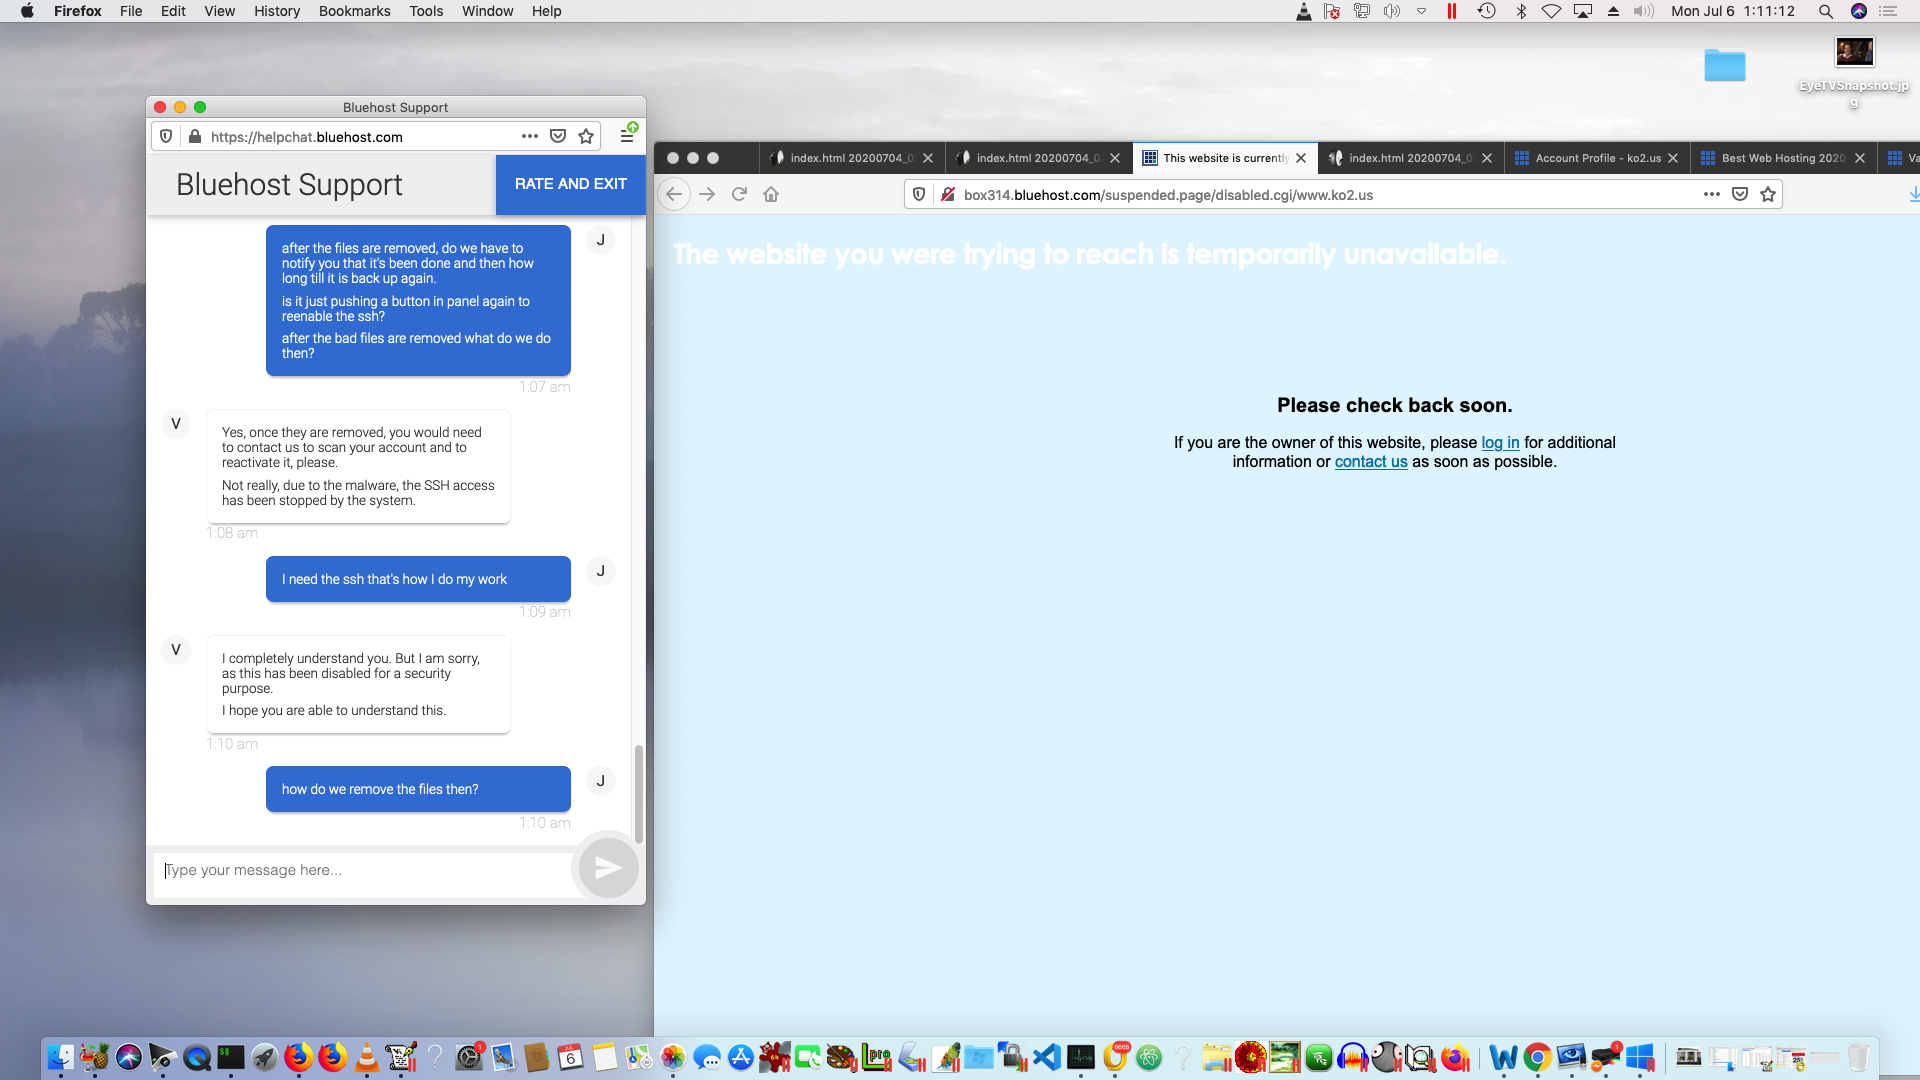
Task: Open App Store from the Dock
Action: (x=741, y=1057)
